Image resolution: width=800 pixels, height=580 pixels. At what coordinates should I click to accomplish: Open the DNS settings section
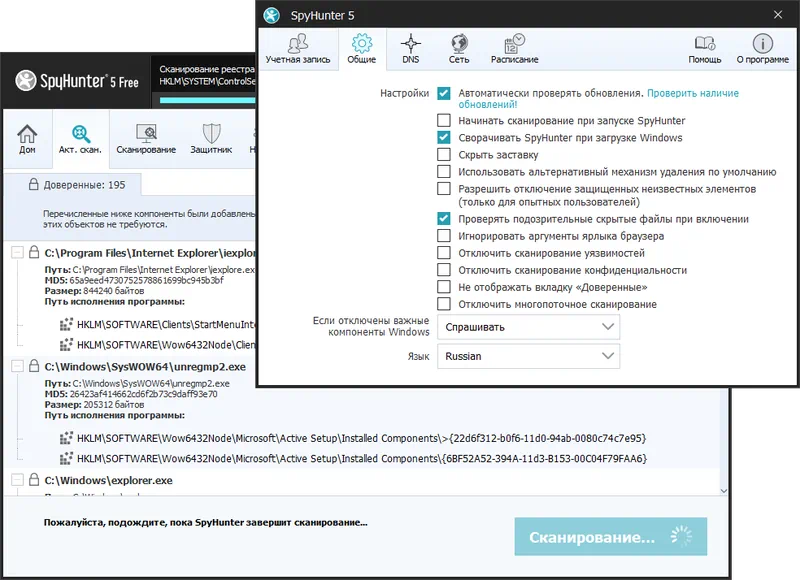(x=410, y=49)
